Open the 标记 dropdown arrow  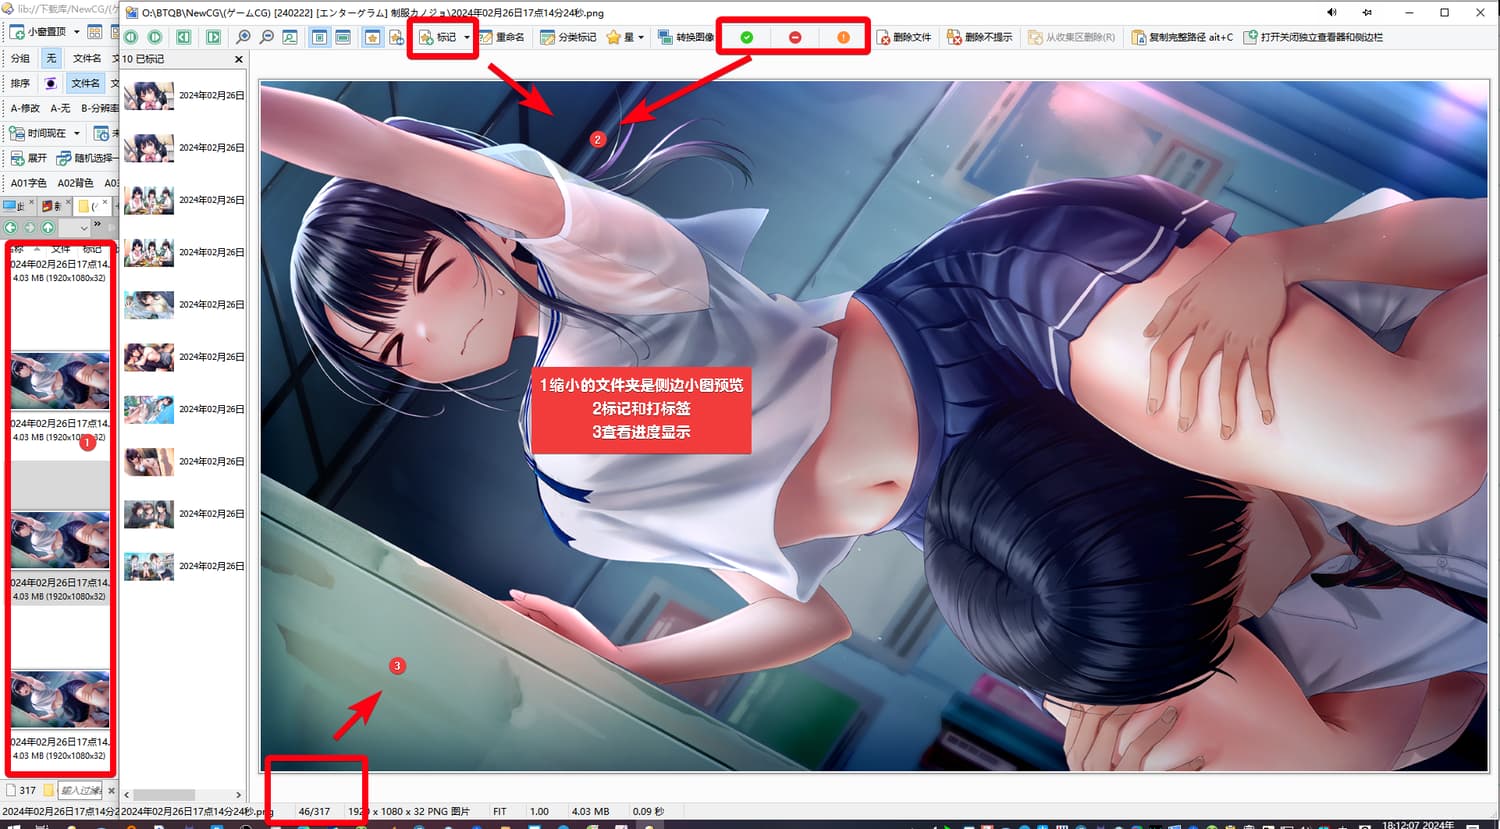466,38
